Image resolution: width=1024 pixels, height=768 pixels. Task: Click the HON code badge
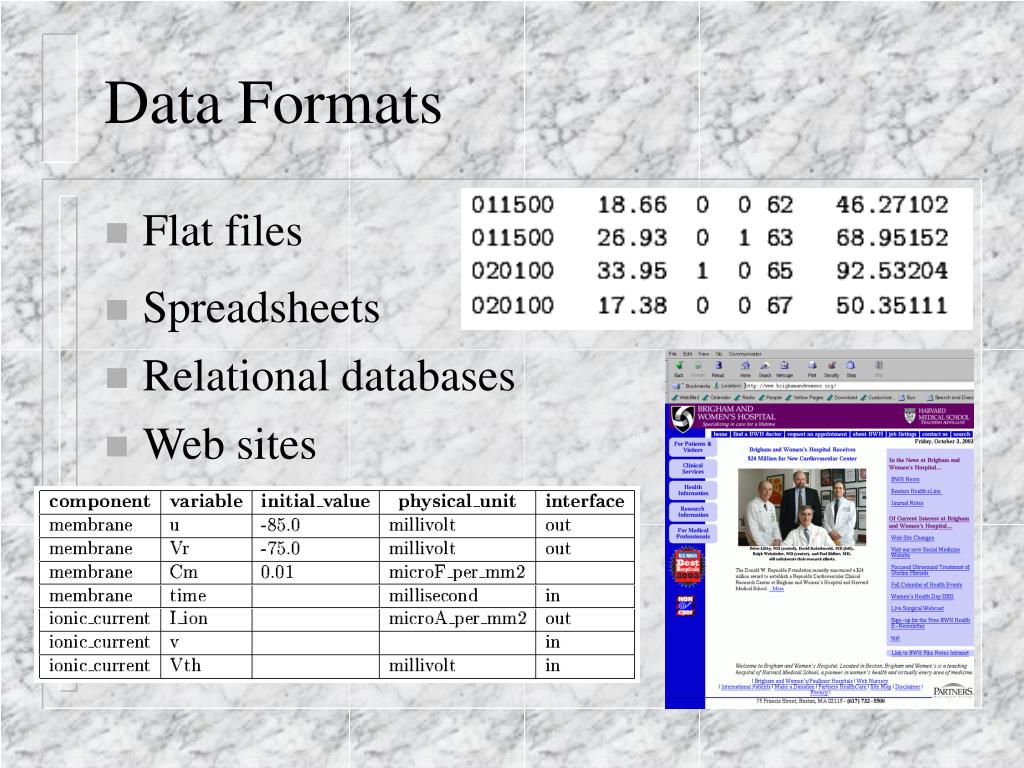[685, 605]
